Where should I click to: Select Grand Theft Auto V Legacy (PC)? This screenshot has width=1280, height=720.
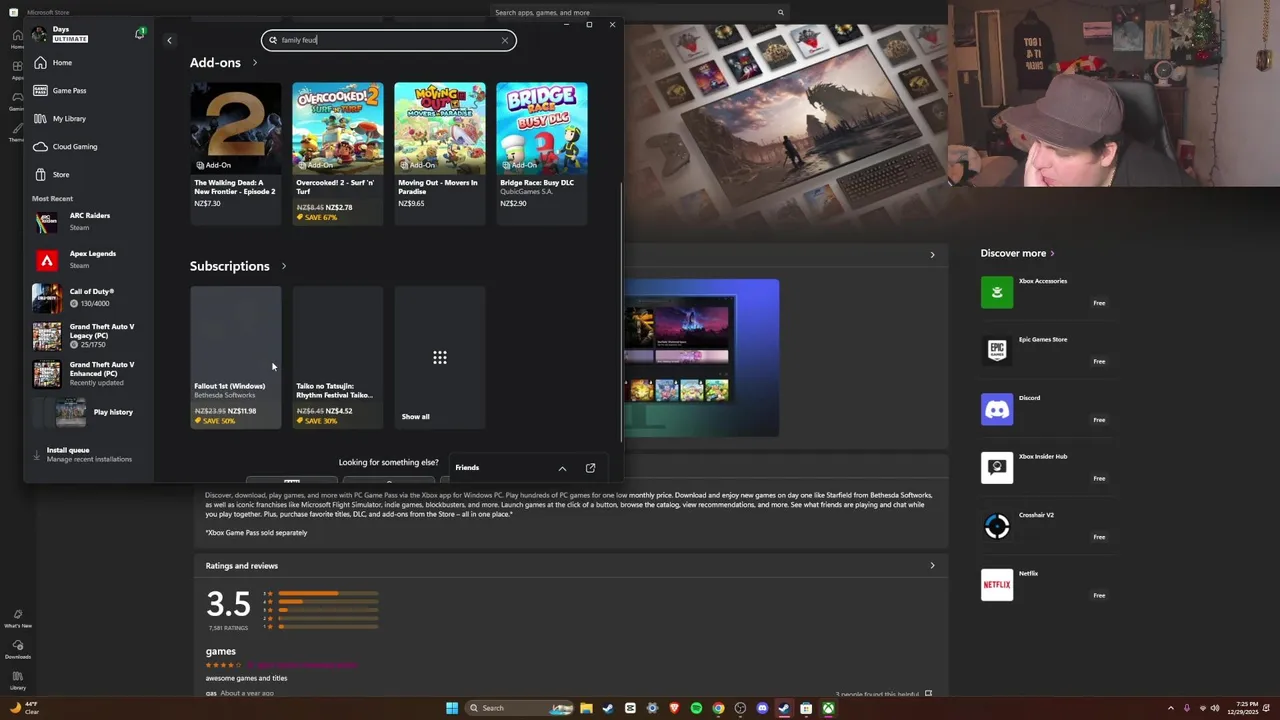pyautogui.click(x=88, y=335)
